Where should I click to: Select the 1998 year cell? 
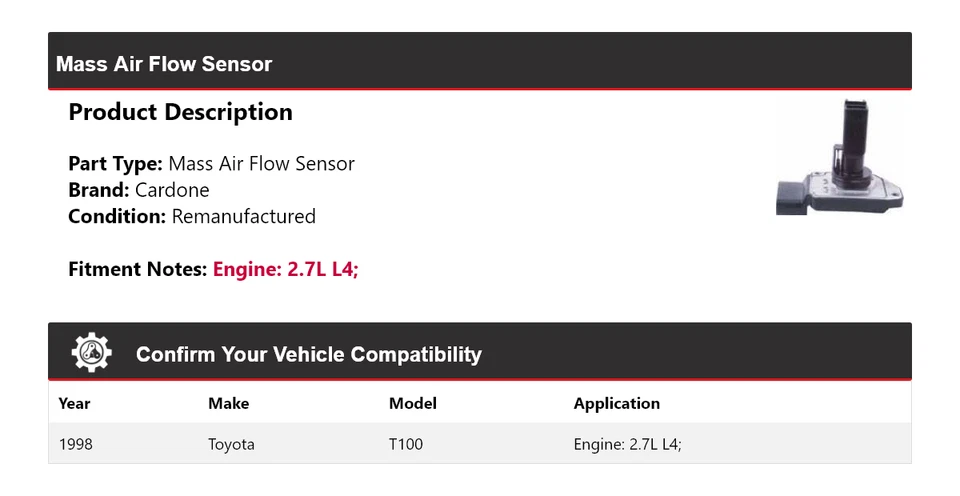coord(75,444)
